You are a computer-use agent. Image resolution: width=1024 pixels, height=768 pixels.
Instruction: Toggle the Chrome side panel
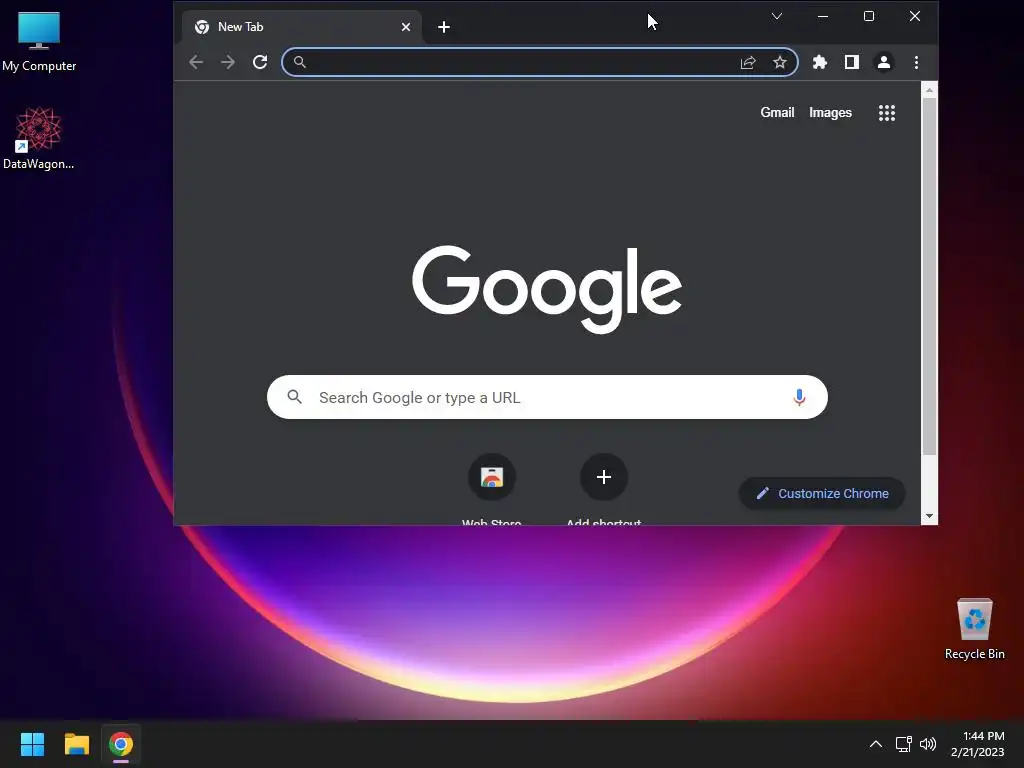point(852,62)
